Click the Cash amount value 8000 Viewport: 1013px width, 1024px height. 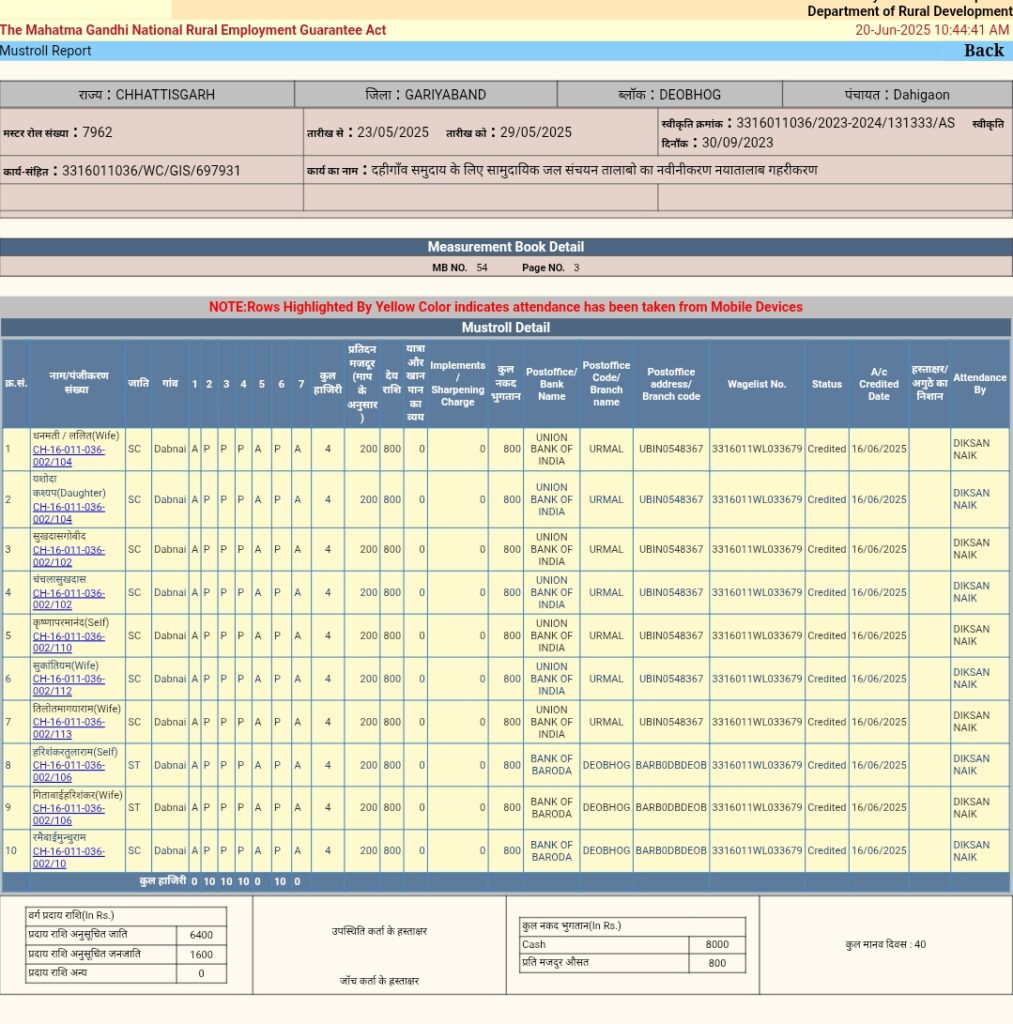coord(716,944)
